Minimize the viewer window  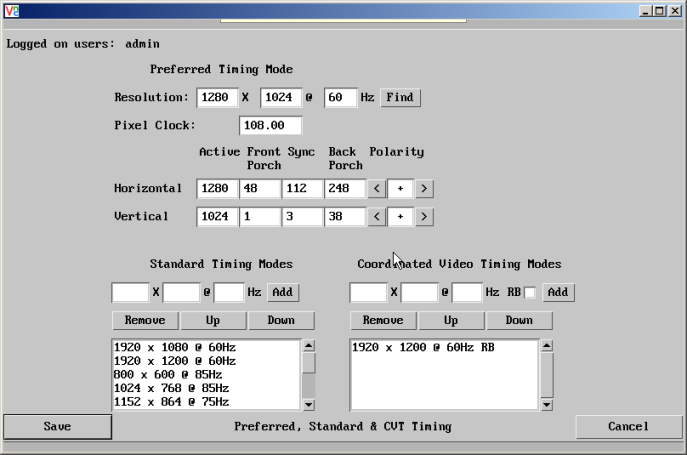(645, 11)
